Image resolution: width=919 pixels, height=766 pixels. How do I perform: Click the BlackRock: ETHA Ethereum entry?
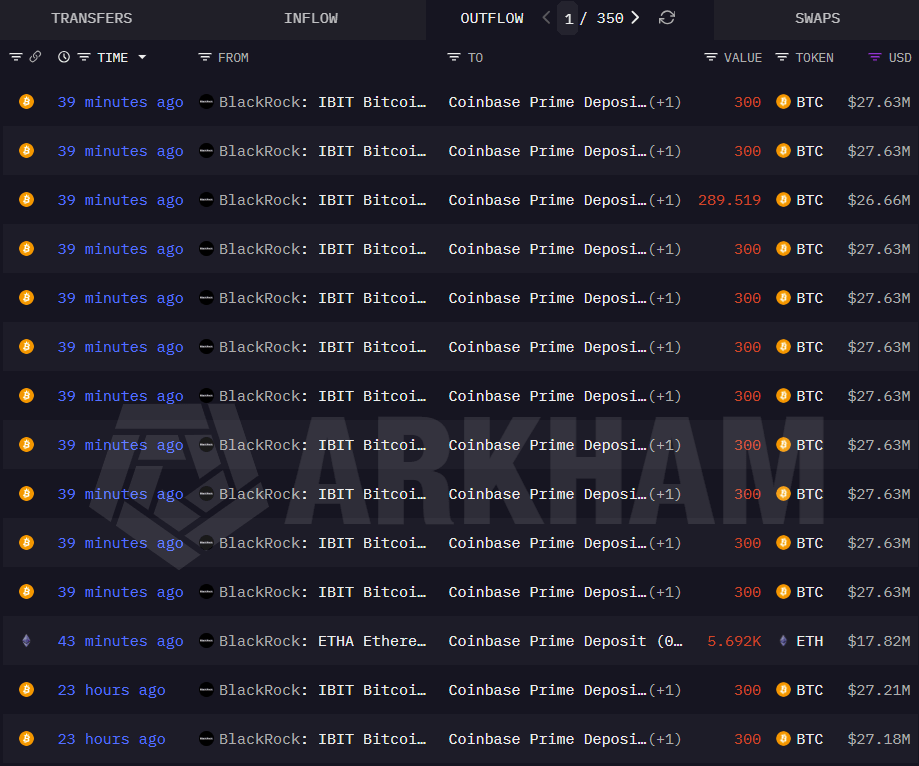(x=322, y=640)
